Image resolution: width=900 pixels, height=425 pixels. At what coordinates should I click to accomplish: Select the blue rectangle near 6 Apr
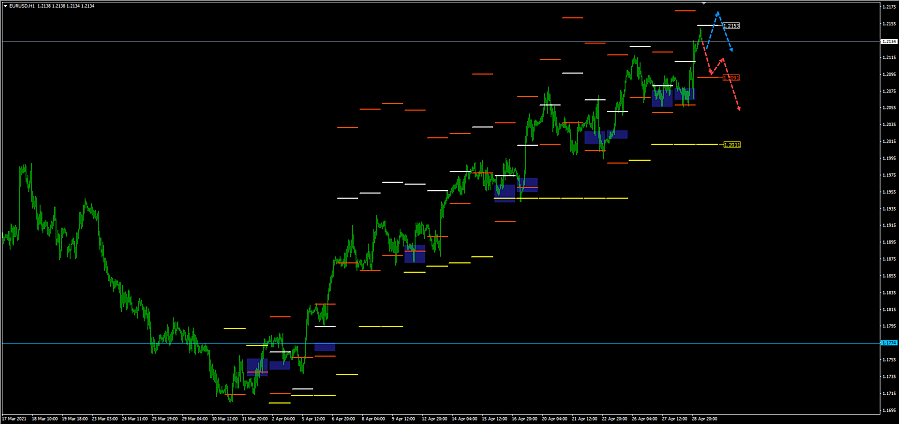tap(325, 347)
